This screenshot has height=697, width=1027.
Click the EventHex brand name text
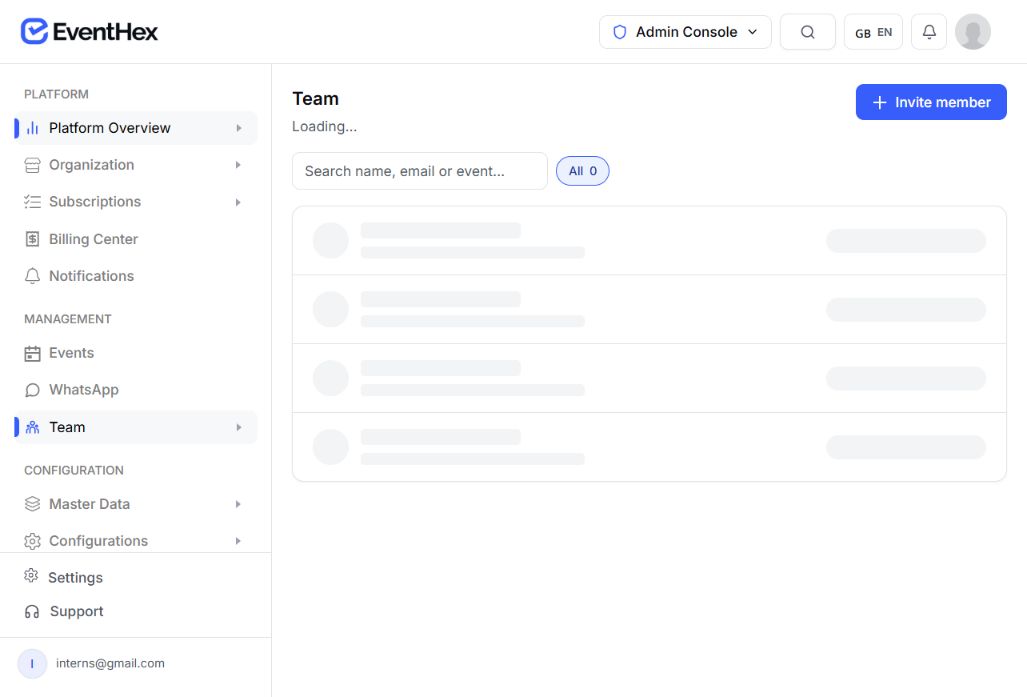pyautogui.click(x=105, y=31)
